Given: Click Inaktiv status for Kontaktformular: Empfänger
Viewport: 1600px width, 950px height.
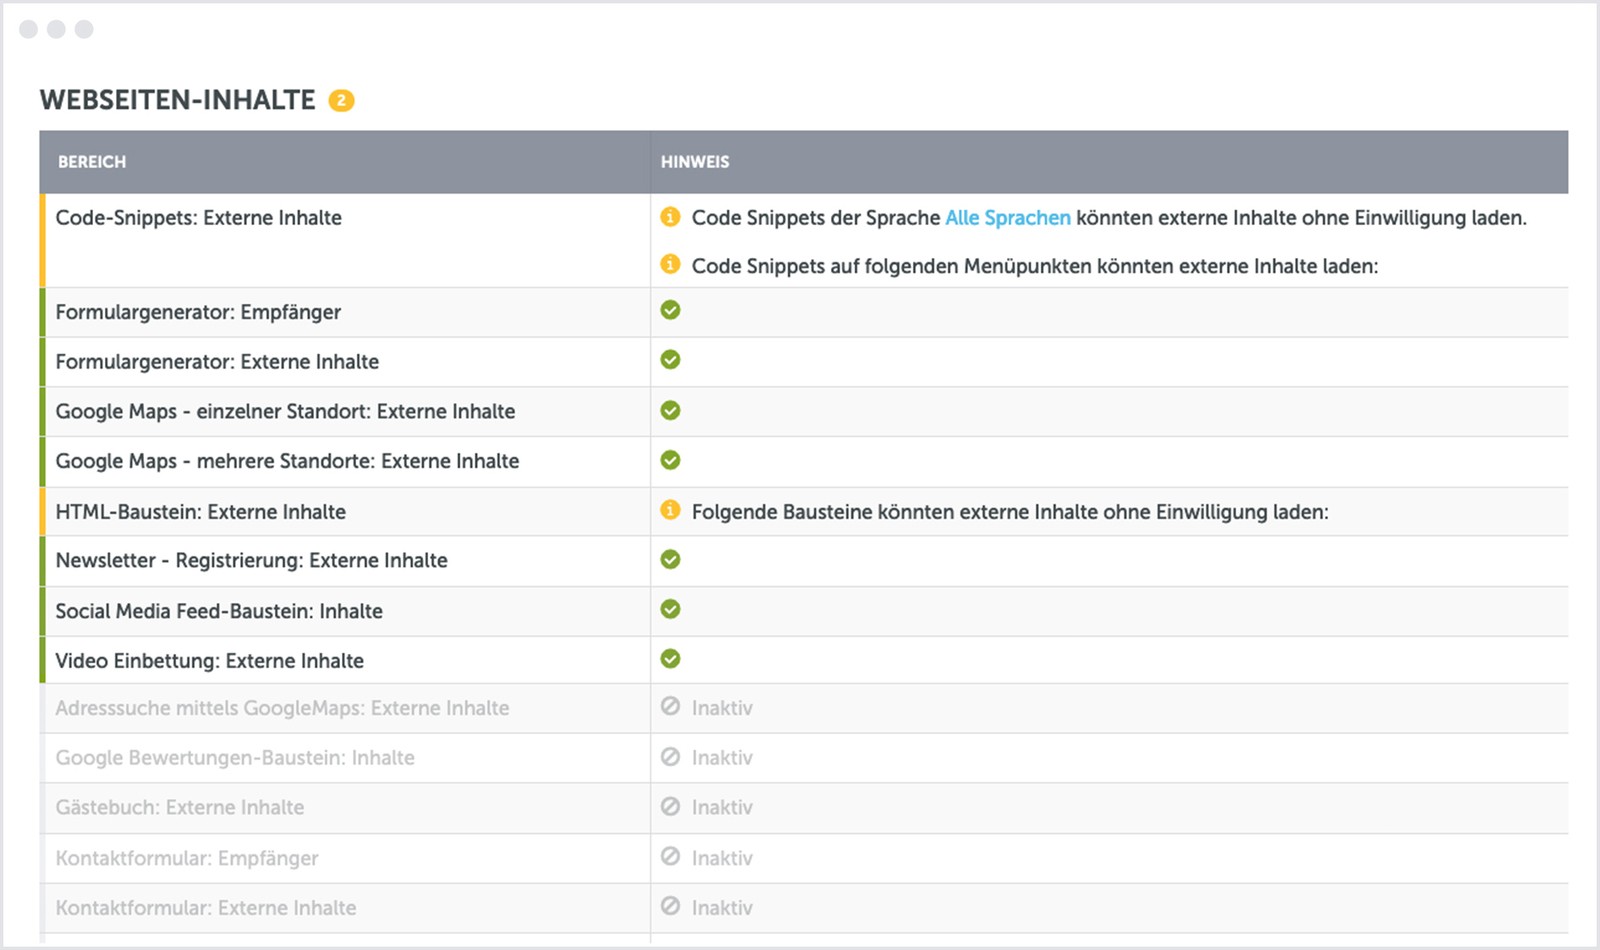Looking at the screenshot, I should click(721, 858).
